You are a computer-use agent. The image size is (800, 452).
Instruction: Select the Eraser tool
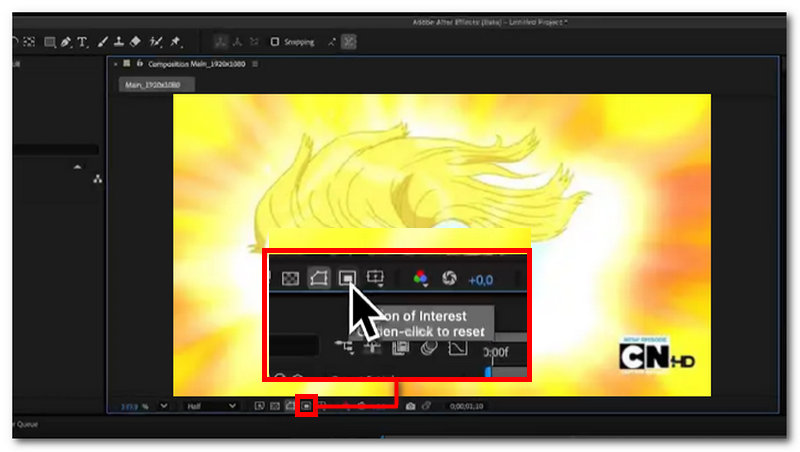(x=135, y=42)
